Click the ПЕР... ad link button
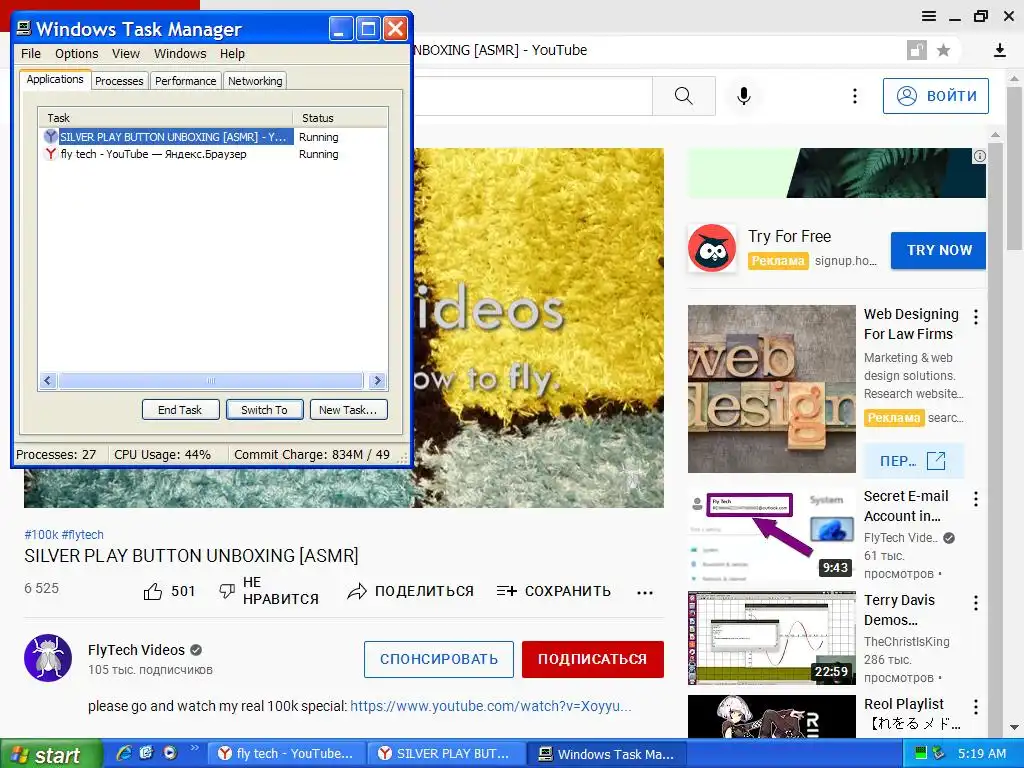1024x768 pixels. point(914,461)
